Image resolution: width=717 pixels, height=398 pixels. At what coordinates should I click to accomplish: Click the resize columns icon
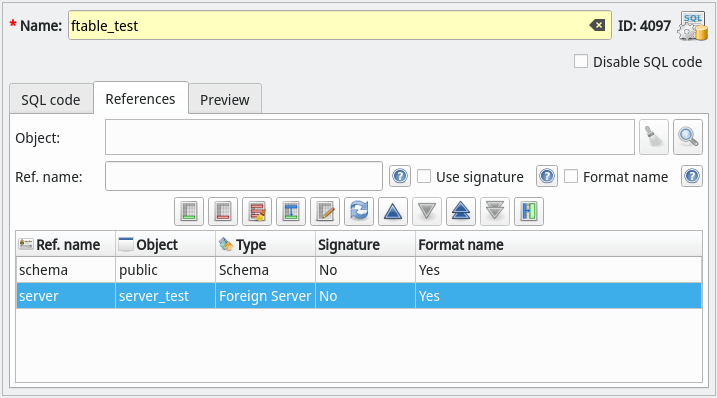coord(529,211)
